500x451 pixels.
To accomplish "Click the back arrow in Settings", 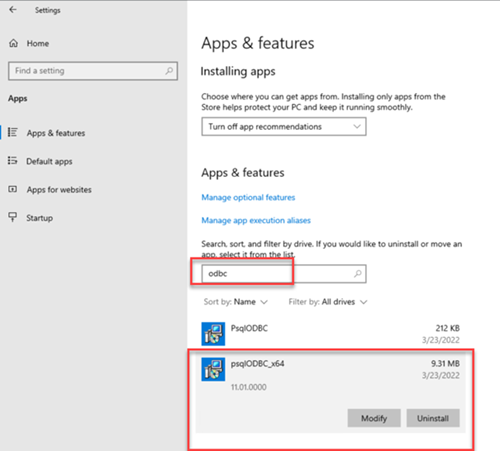I will (x=13, y=10).
